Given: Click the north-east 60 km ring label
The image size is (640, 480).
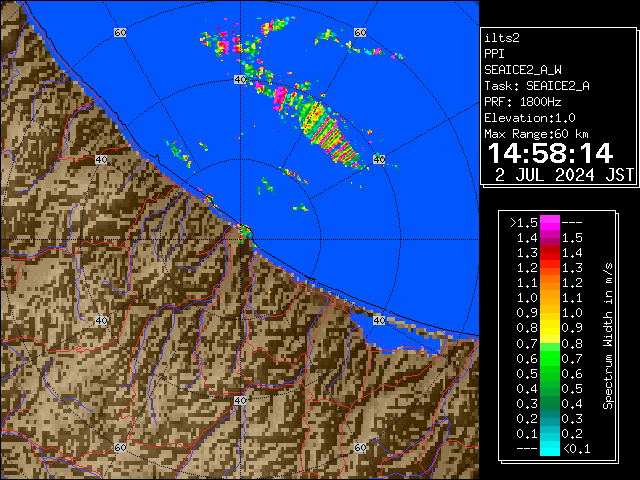Looking at the screenshot, I should click(x=360, y=32).
